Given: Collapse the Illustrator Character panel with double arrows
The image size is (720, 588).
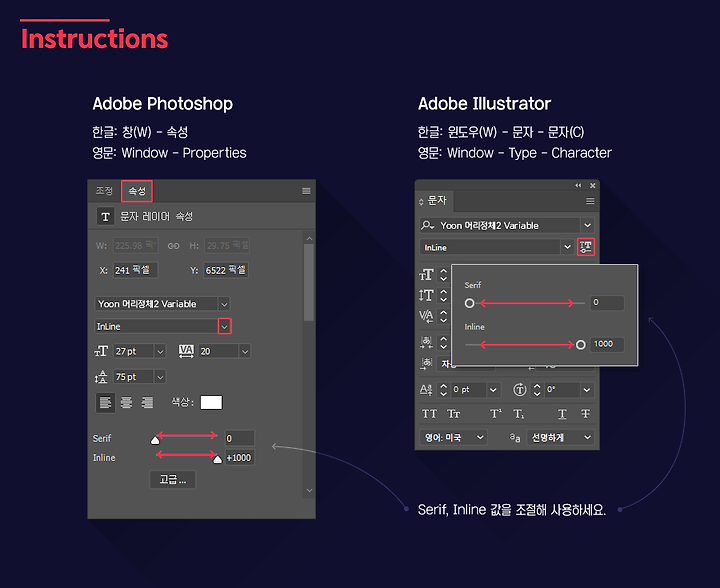Looking at the screenshot, I should pyautogui.click(x=578, y=185).
